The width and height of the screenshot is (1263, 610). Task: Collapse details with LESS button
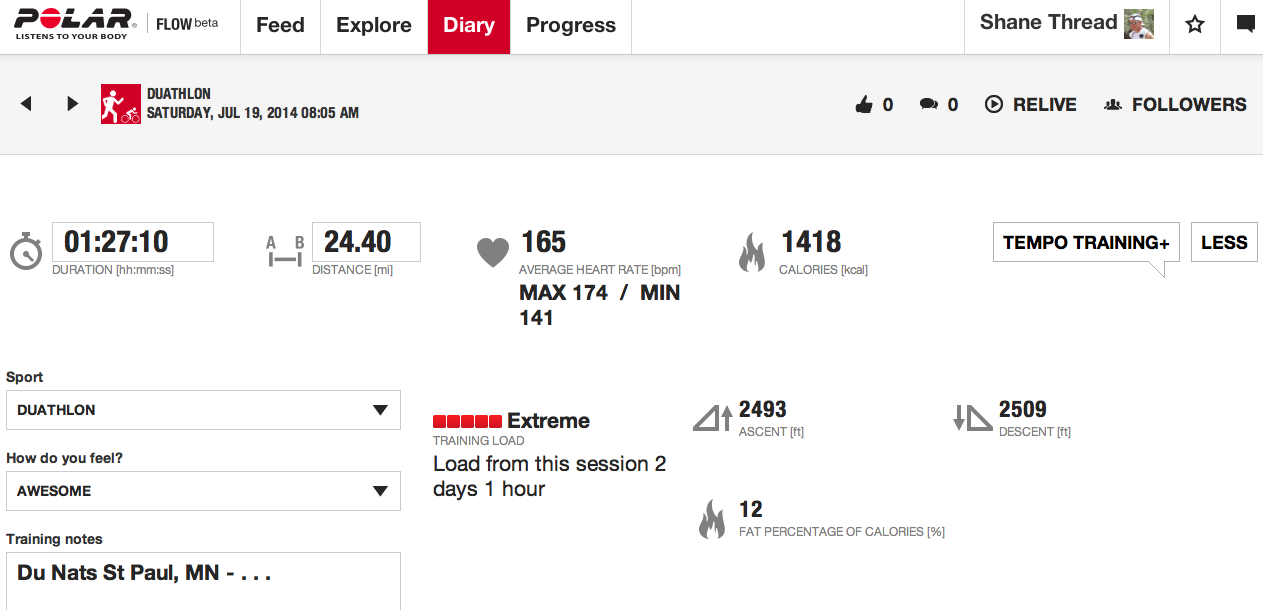tap(1224, 242)
